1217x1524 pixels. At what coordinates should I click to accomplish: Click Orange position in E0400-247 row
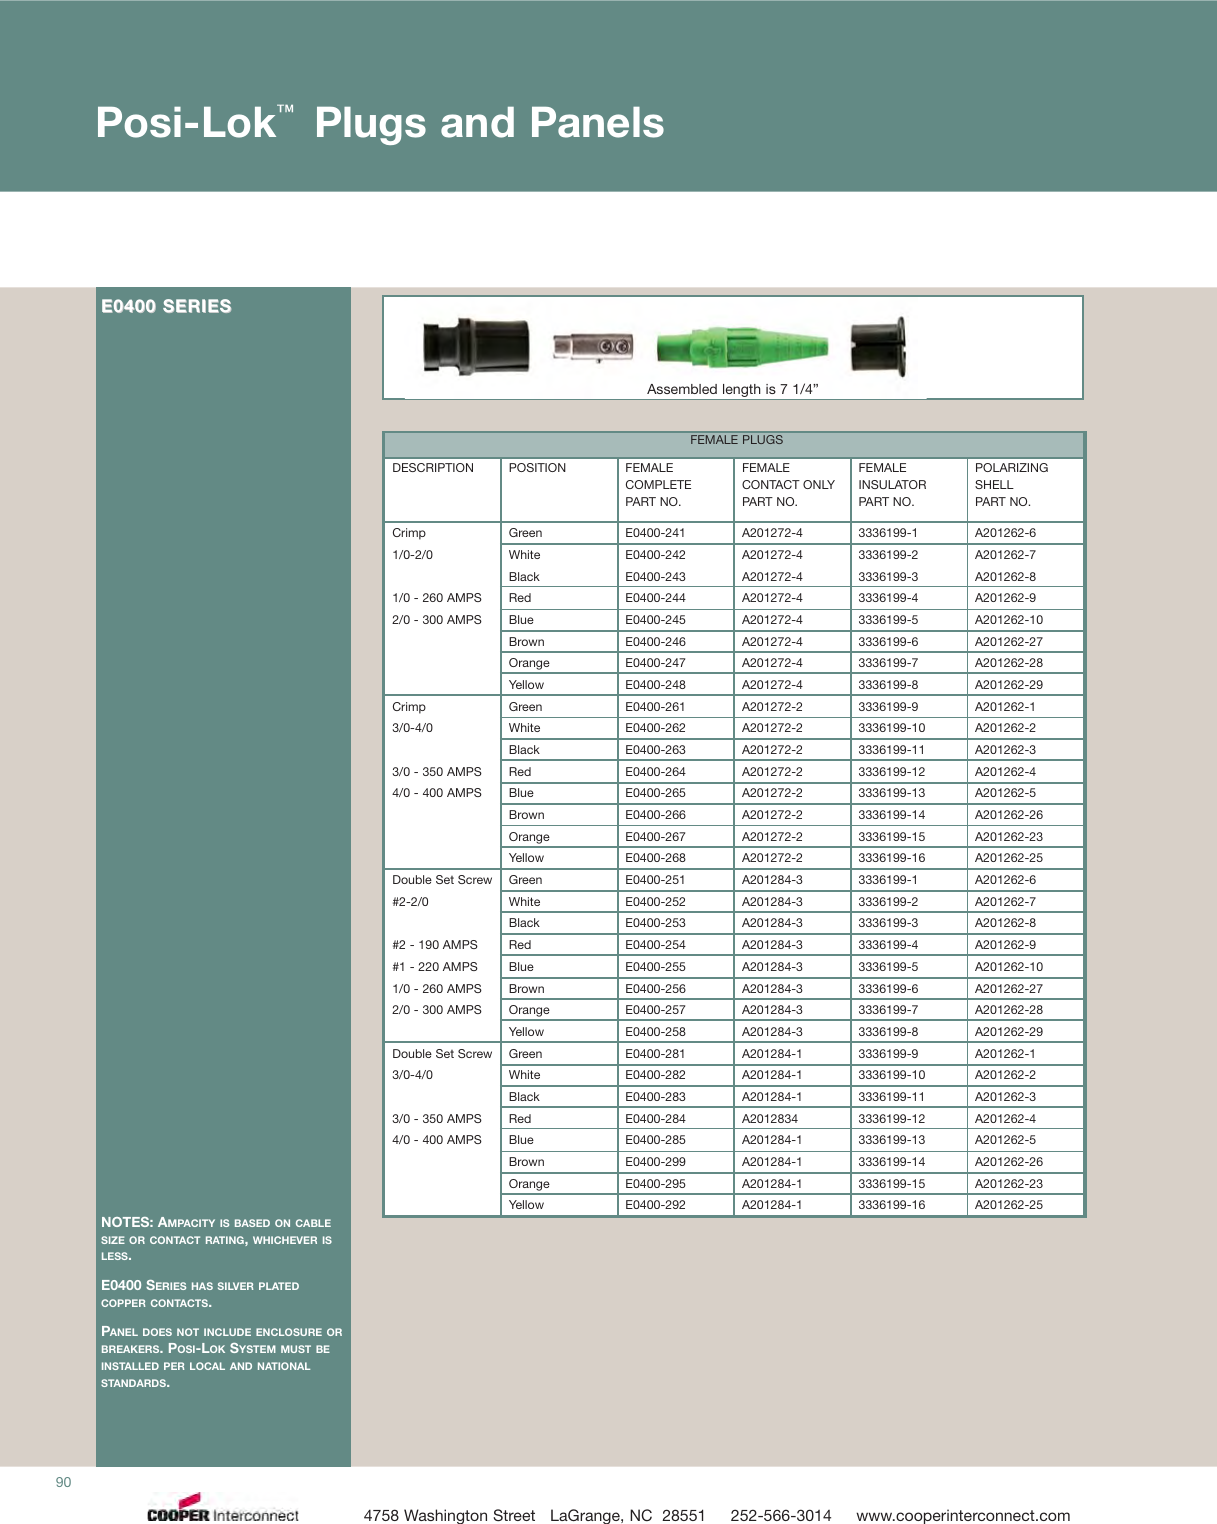coord(529,663)
